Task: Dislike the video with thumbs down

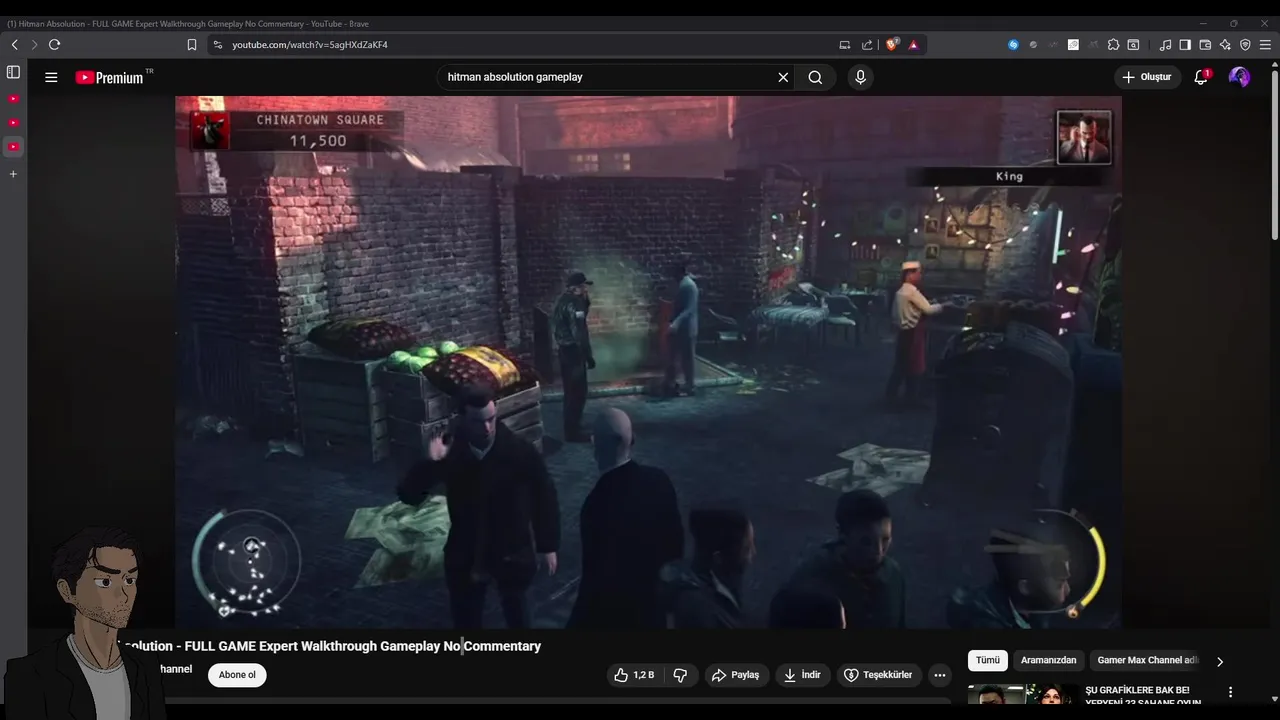Action: [x=680, y=675]
